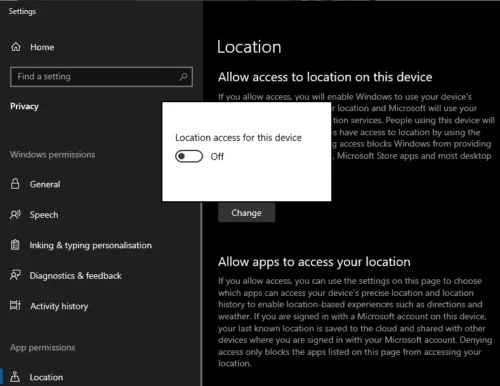Click the Location pin icon in sidebar
Viewport: 500px width, 386px height.
[15, 377]
